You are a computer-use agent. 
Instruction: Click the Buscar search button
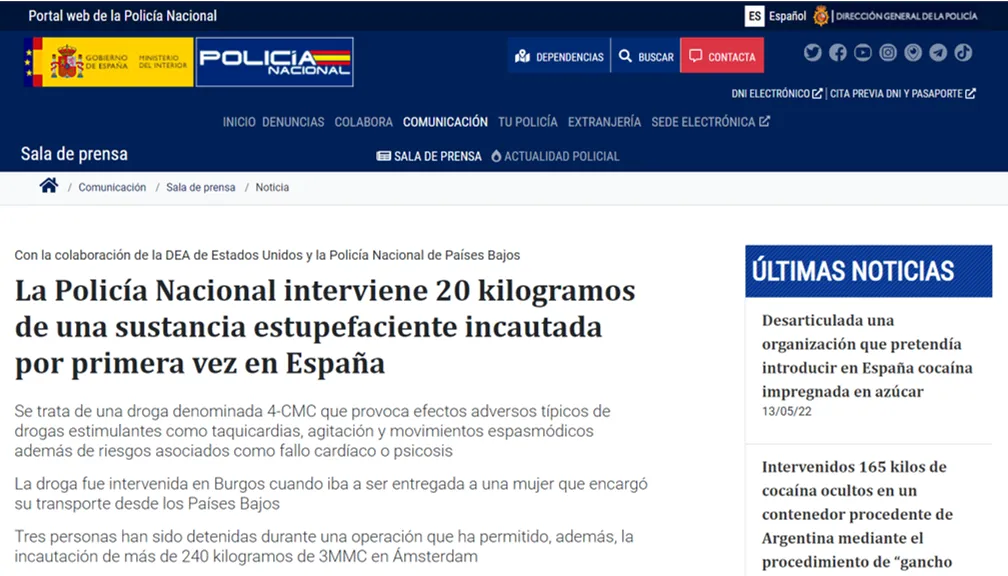pyautogui.click(x=645, y=57)
